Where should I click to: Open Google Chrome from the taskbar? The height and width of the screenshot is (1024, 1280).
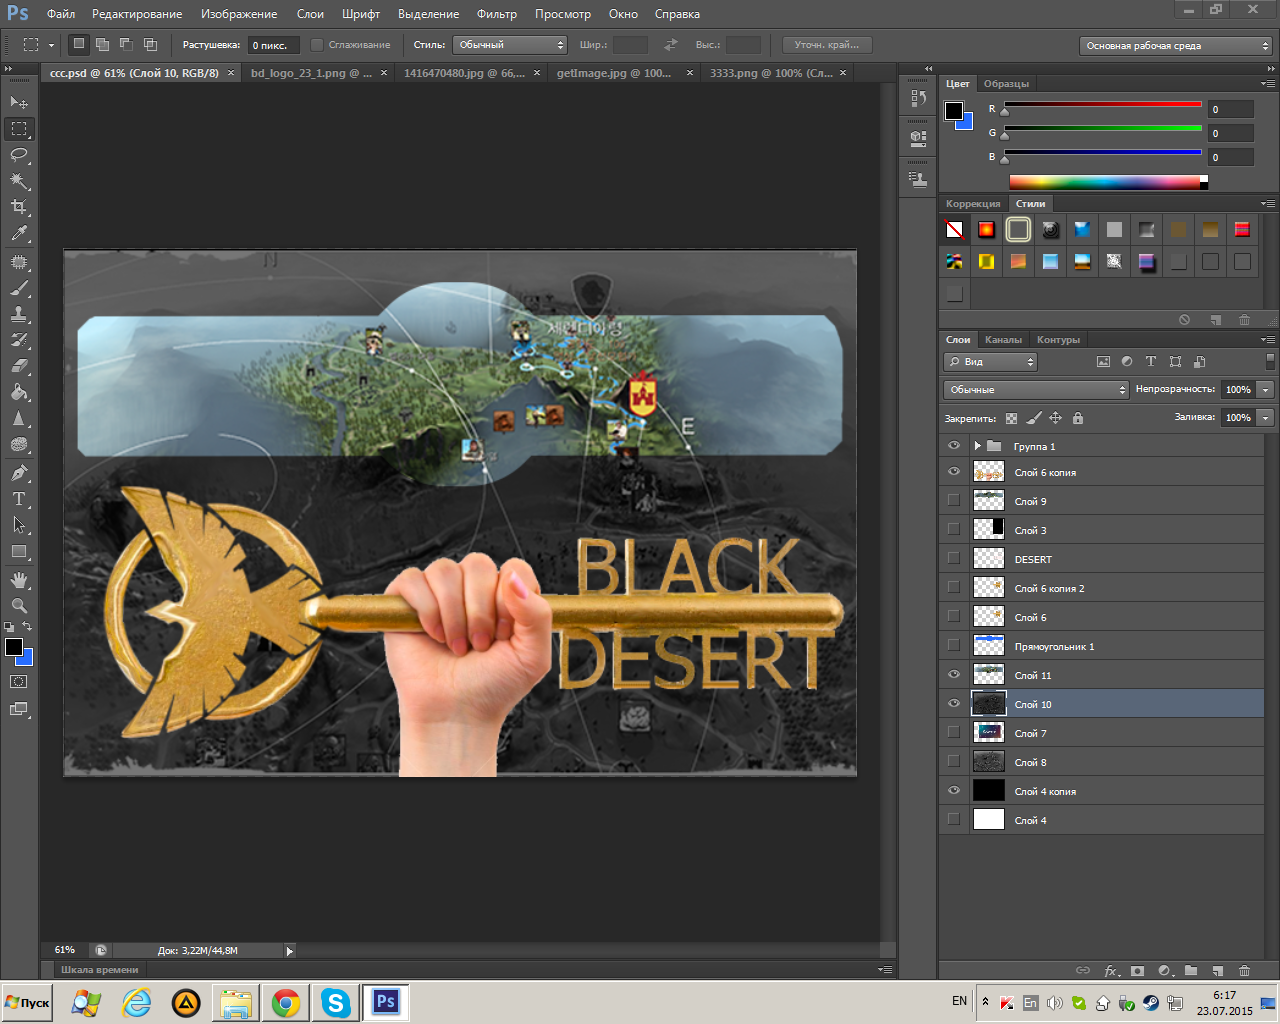click(x=286, y=1002)
